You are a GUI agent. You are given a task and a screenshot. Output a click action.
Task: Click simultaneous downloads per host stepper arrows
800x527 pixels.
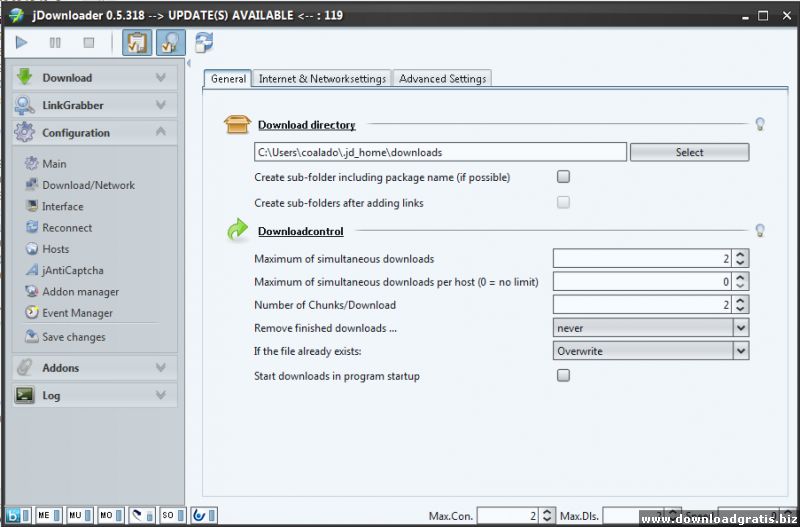pos(740,282)
